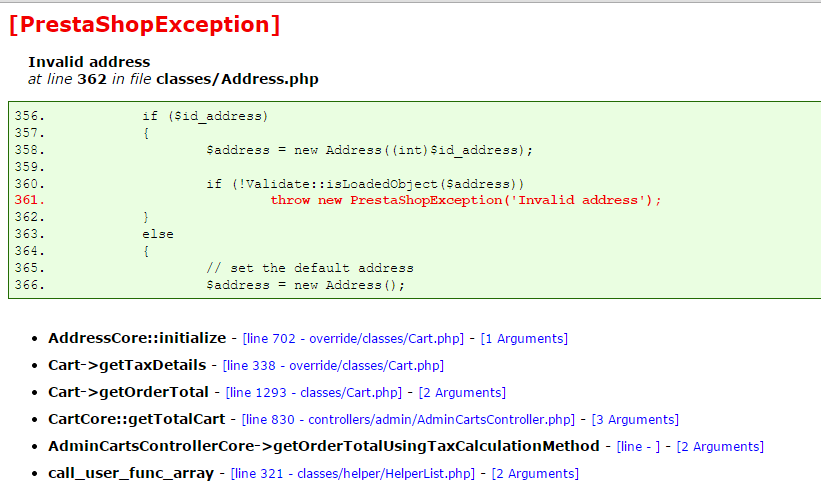Show 2 Arguments for getOrderTotalUsingTaxCalculationMethod
The width and height of the screenshot is (821, 496).
click(x=720, y=447)
